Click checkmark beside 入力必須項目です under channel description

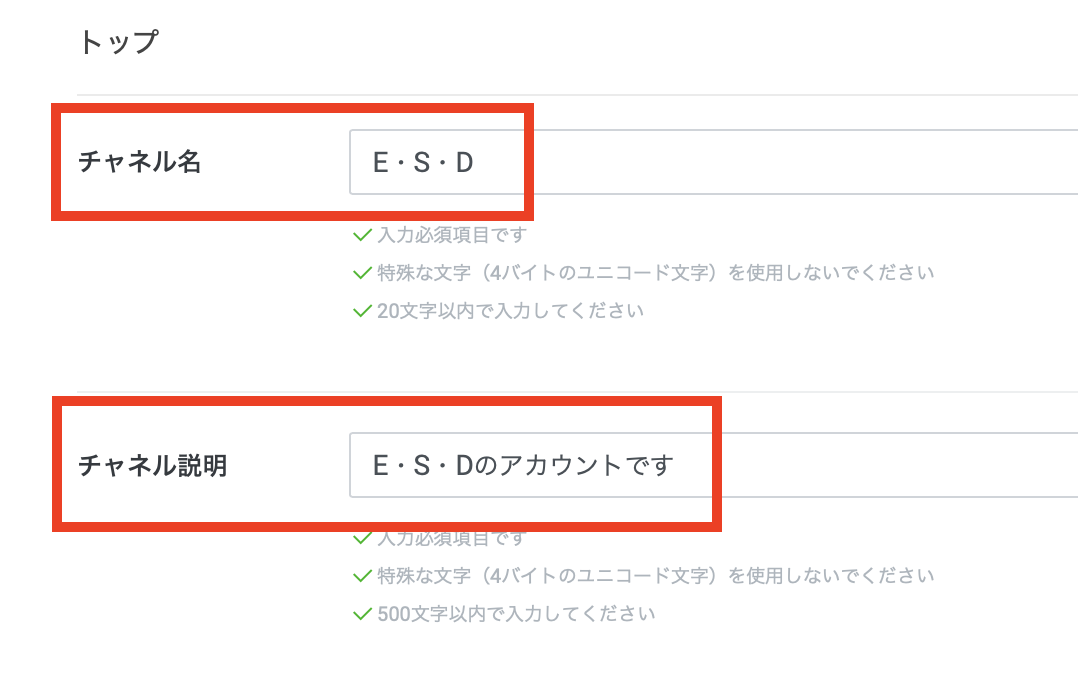[362, 539]
